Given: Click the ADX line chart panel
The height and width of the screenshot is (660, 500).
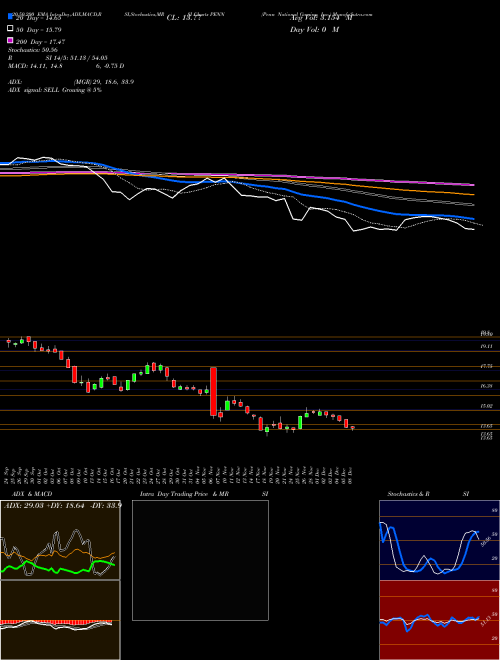Looking at the screenshot, I should [60, 540].
